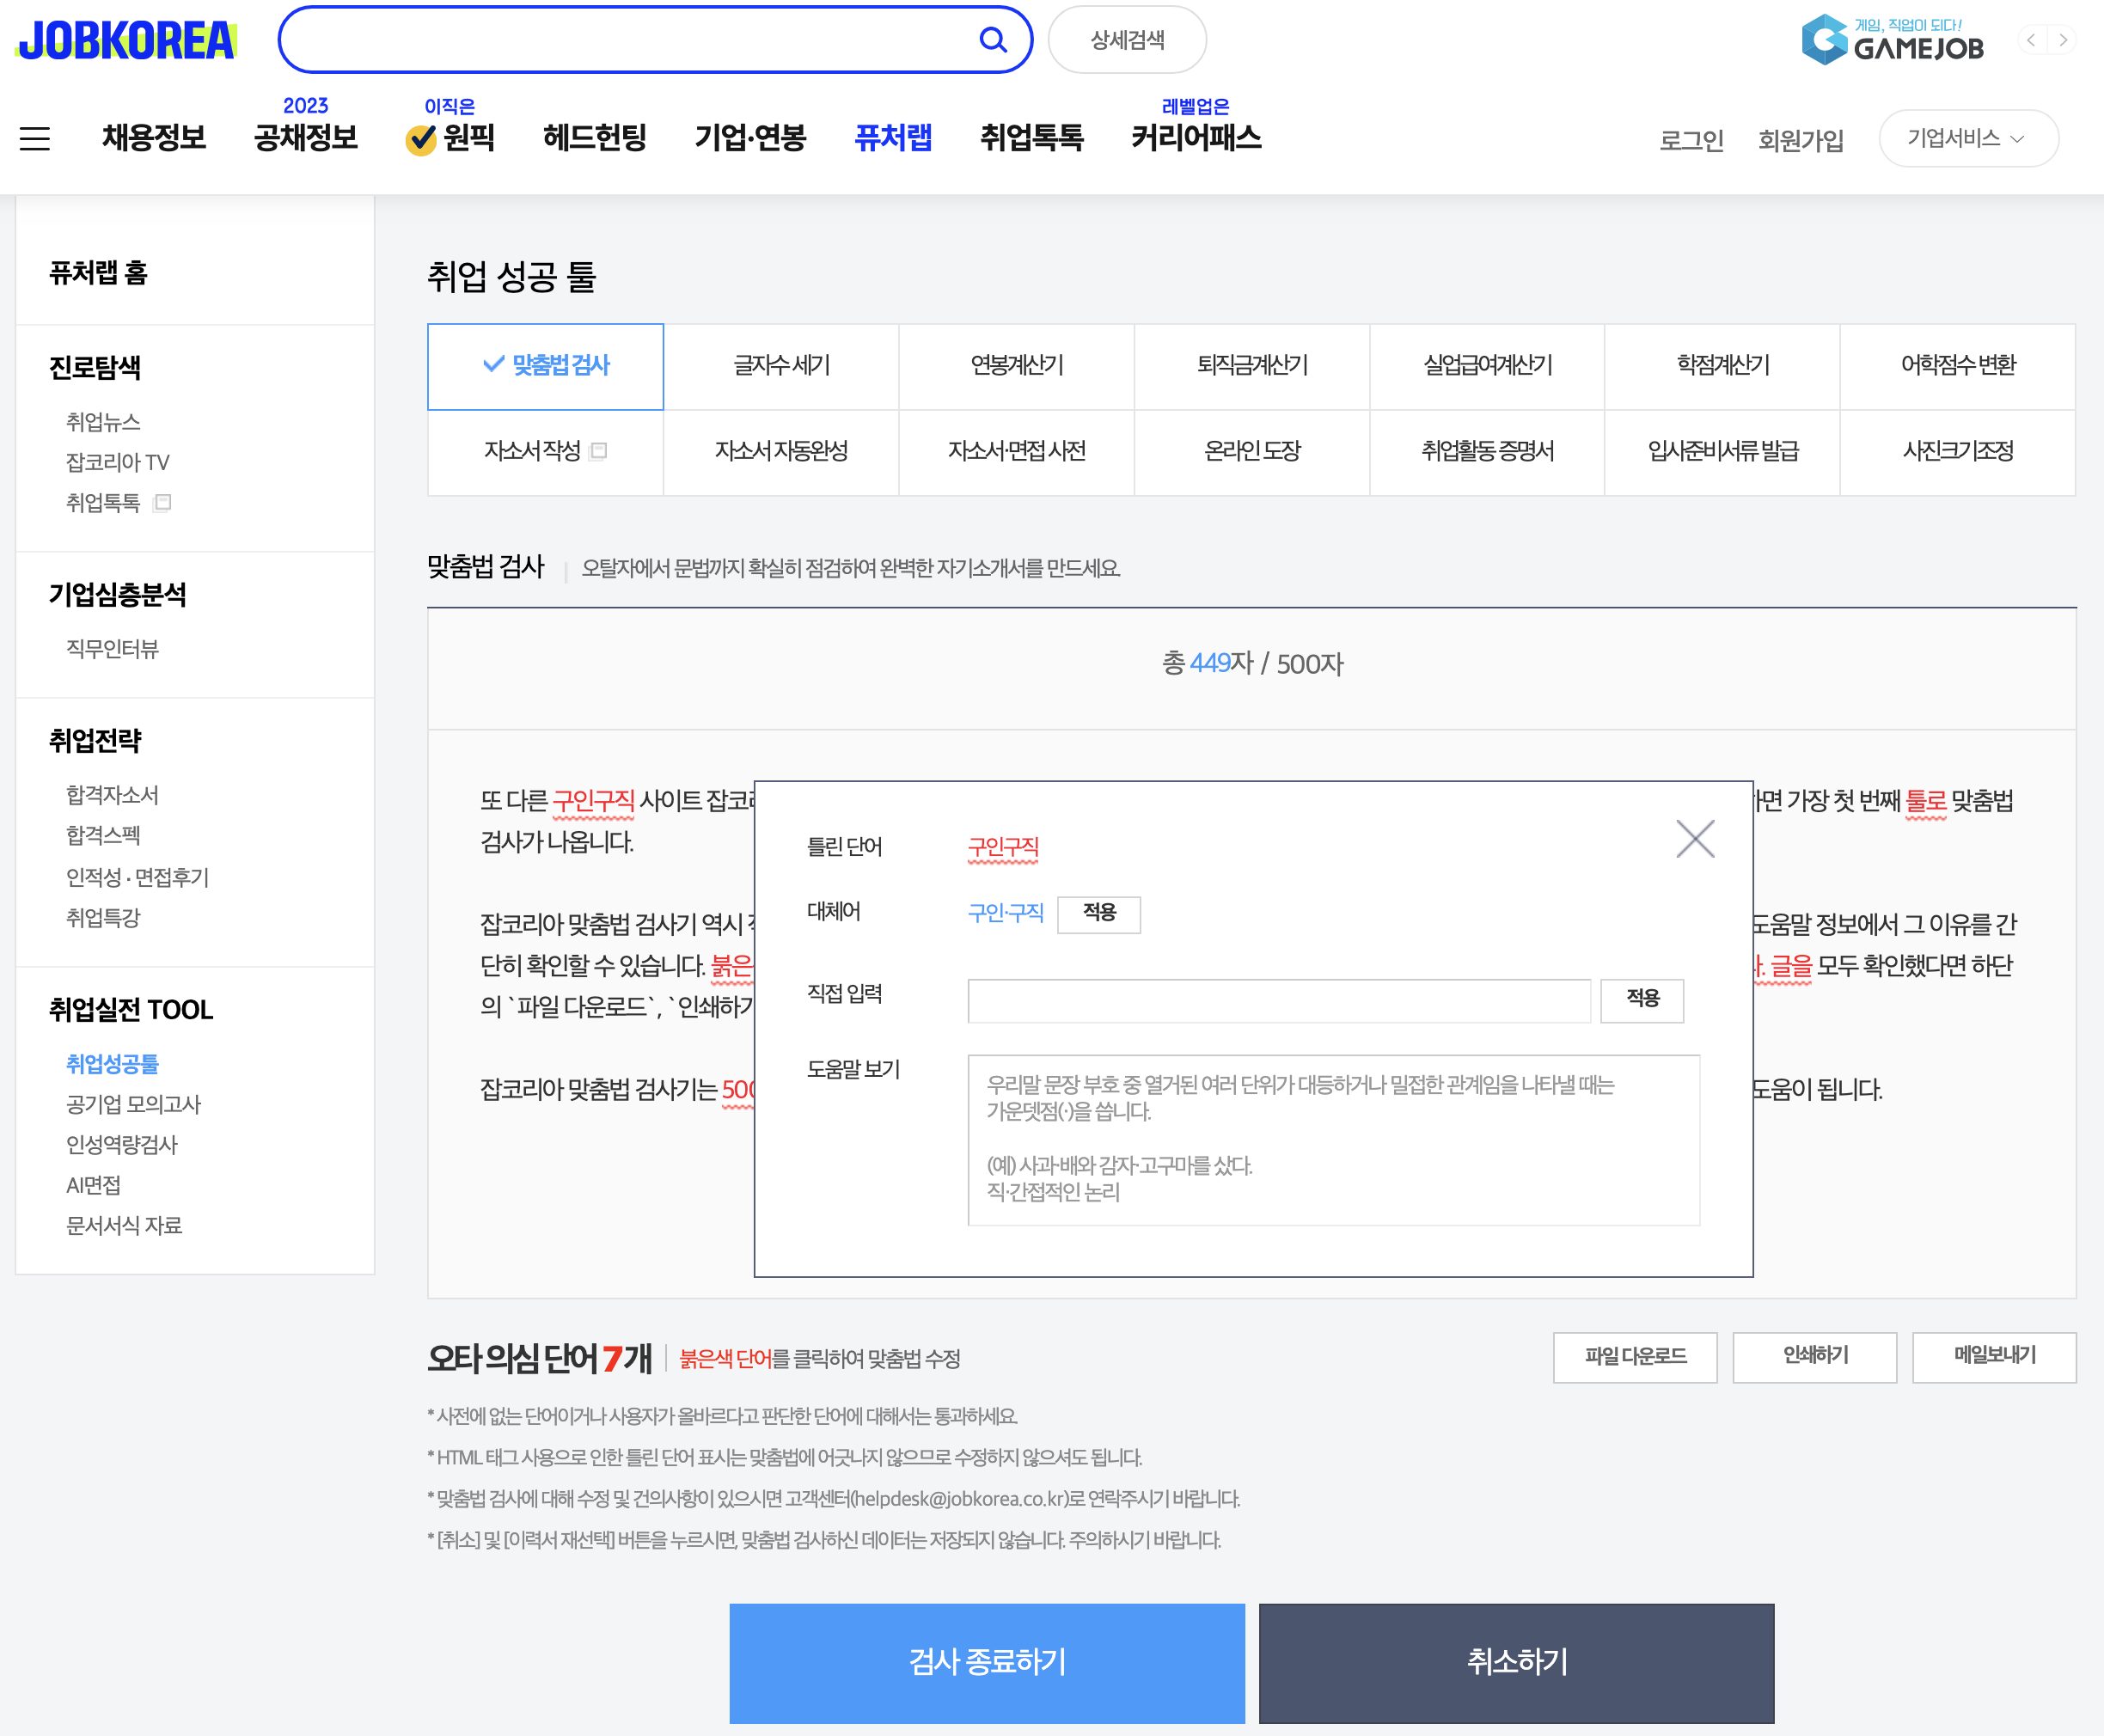Click the checkmark icon by 원픽
Screen dimensions: 2104x1736
click(421, 139)
